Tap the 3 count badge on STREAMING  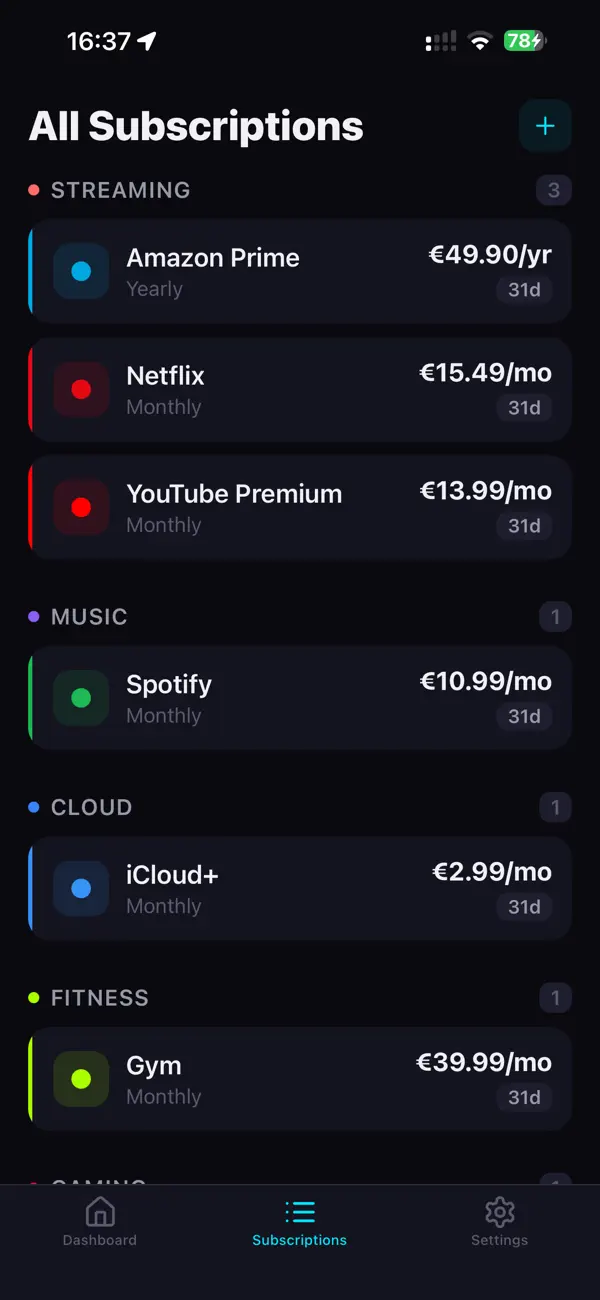[554, 190]
